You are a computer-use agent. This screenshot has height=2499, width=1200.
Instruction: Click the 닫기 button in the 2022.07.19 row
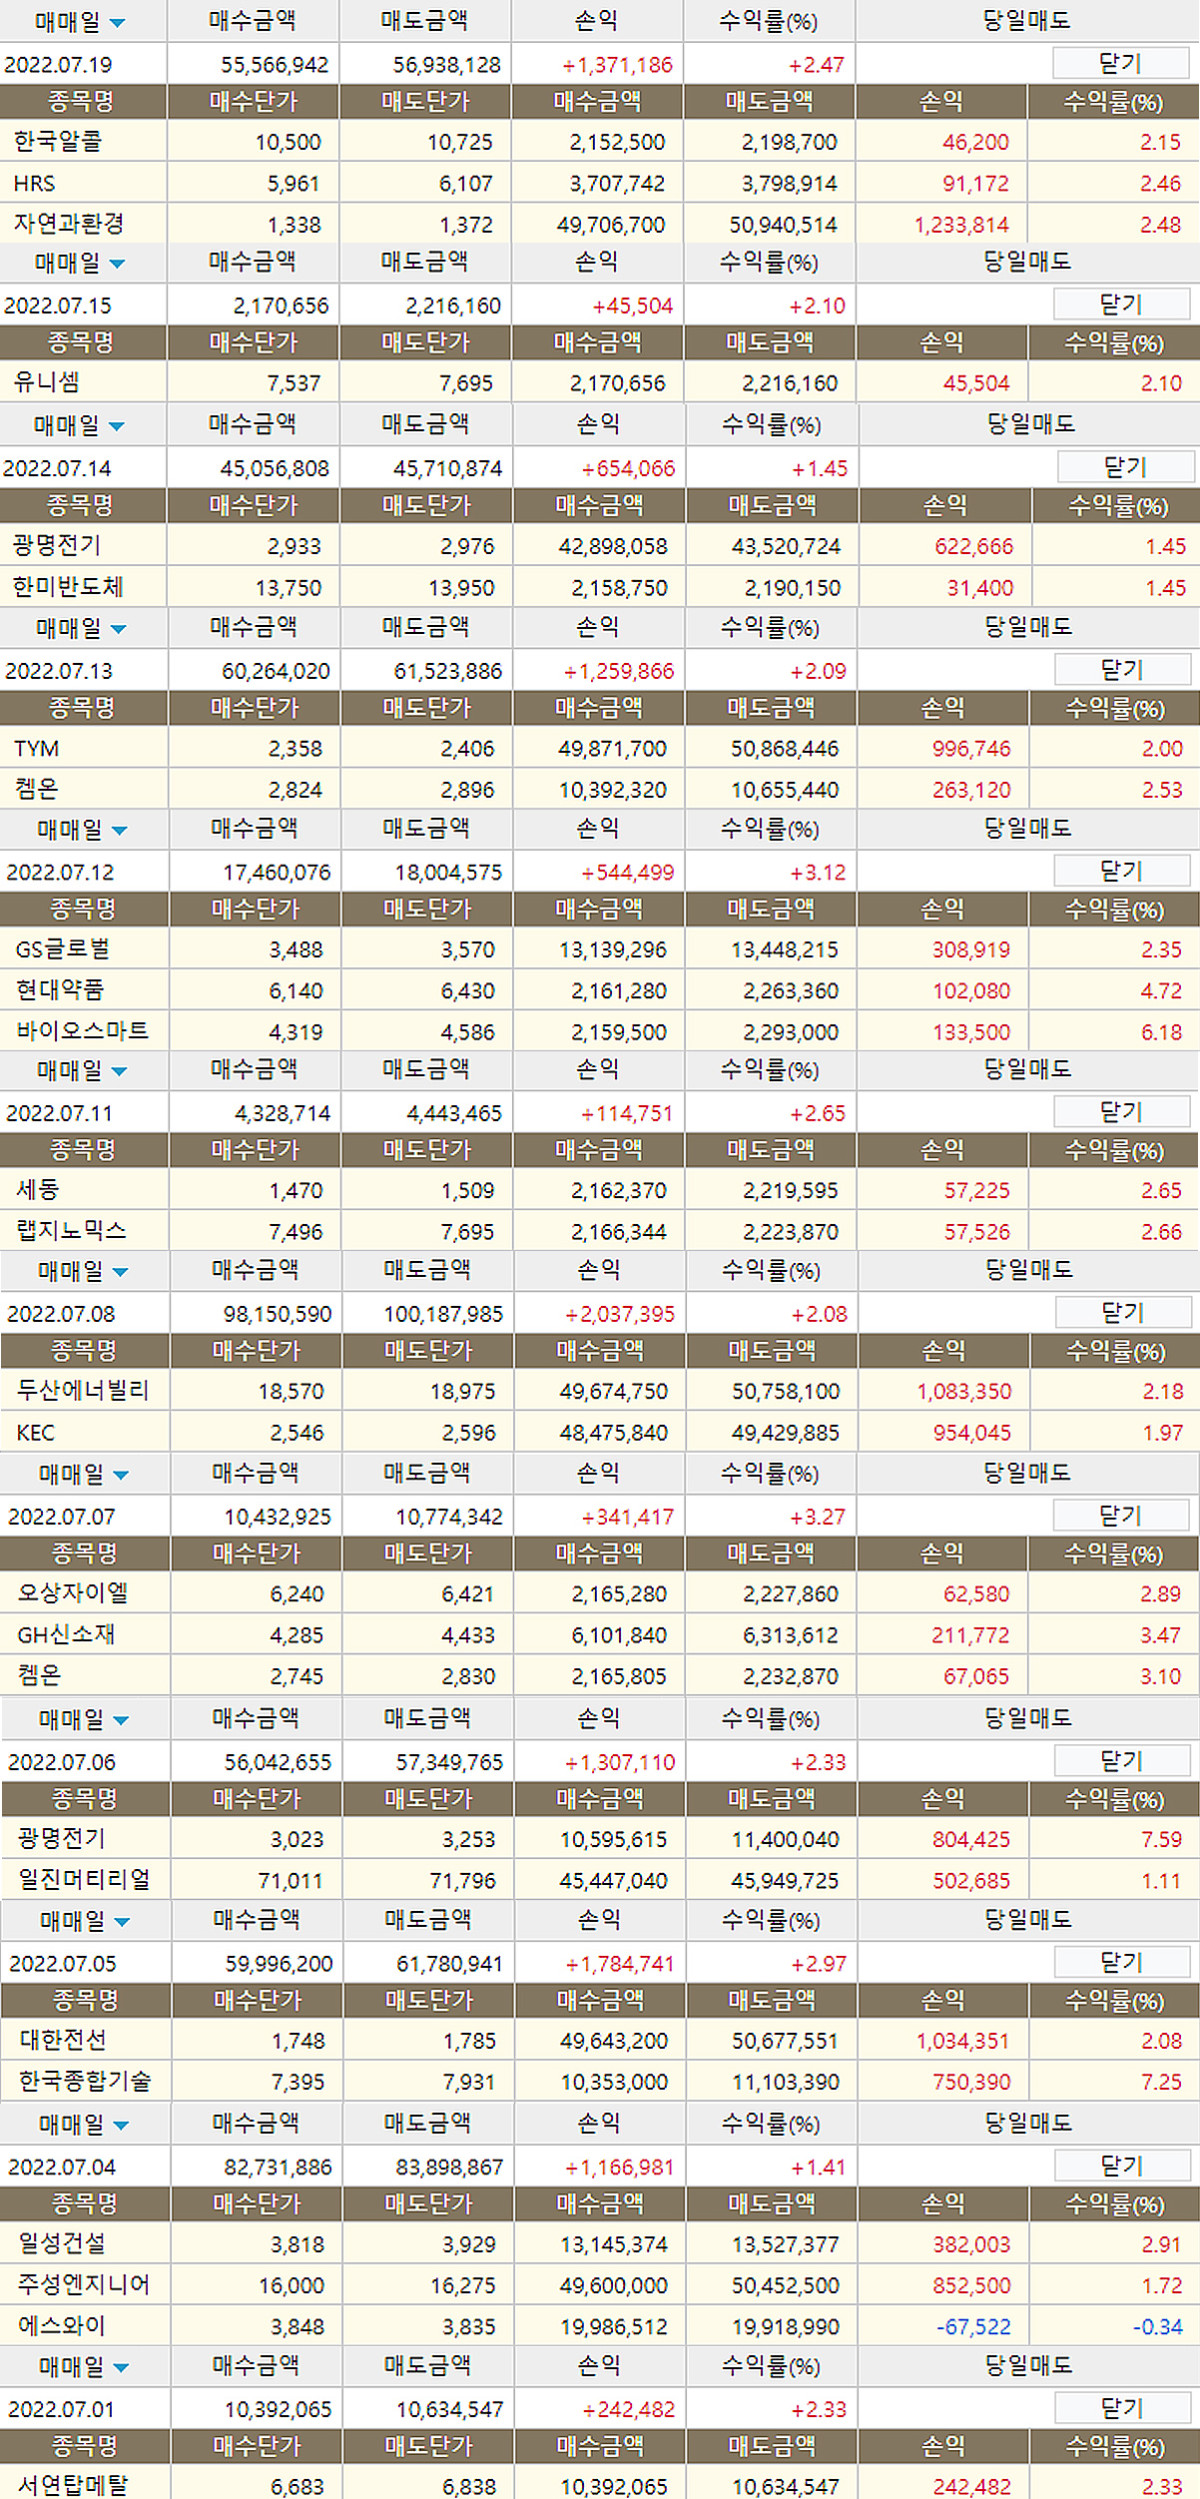click(x=1120, y=64)
